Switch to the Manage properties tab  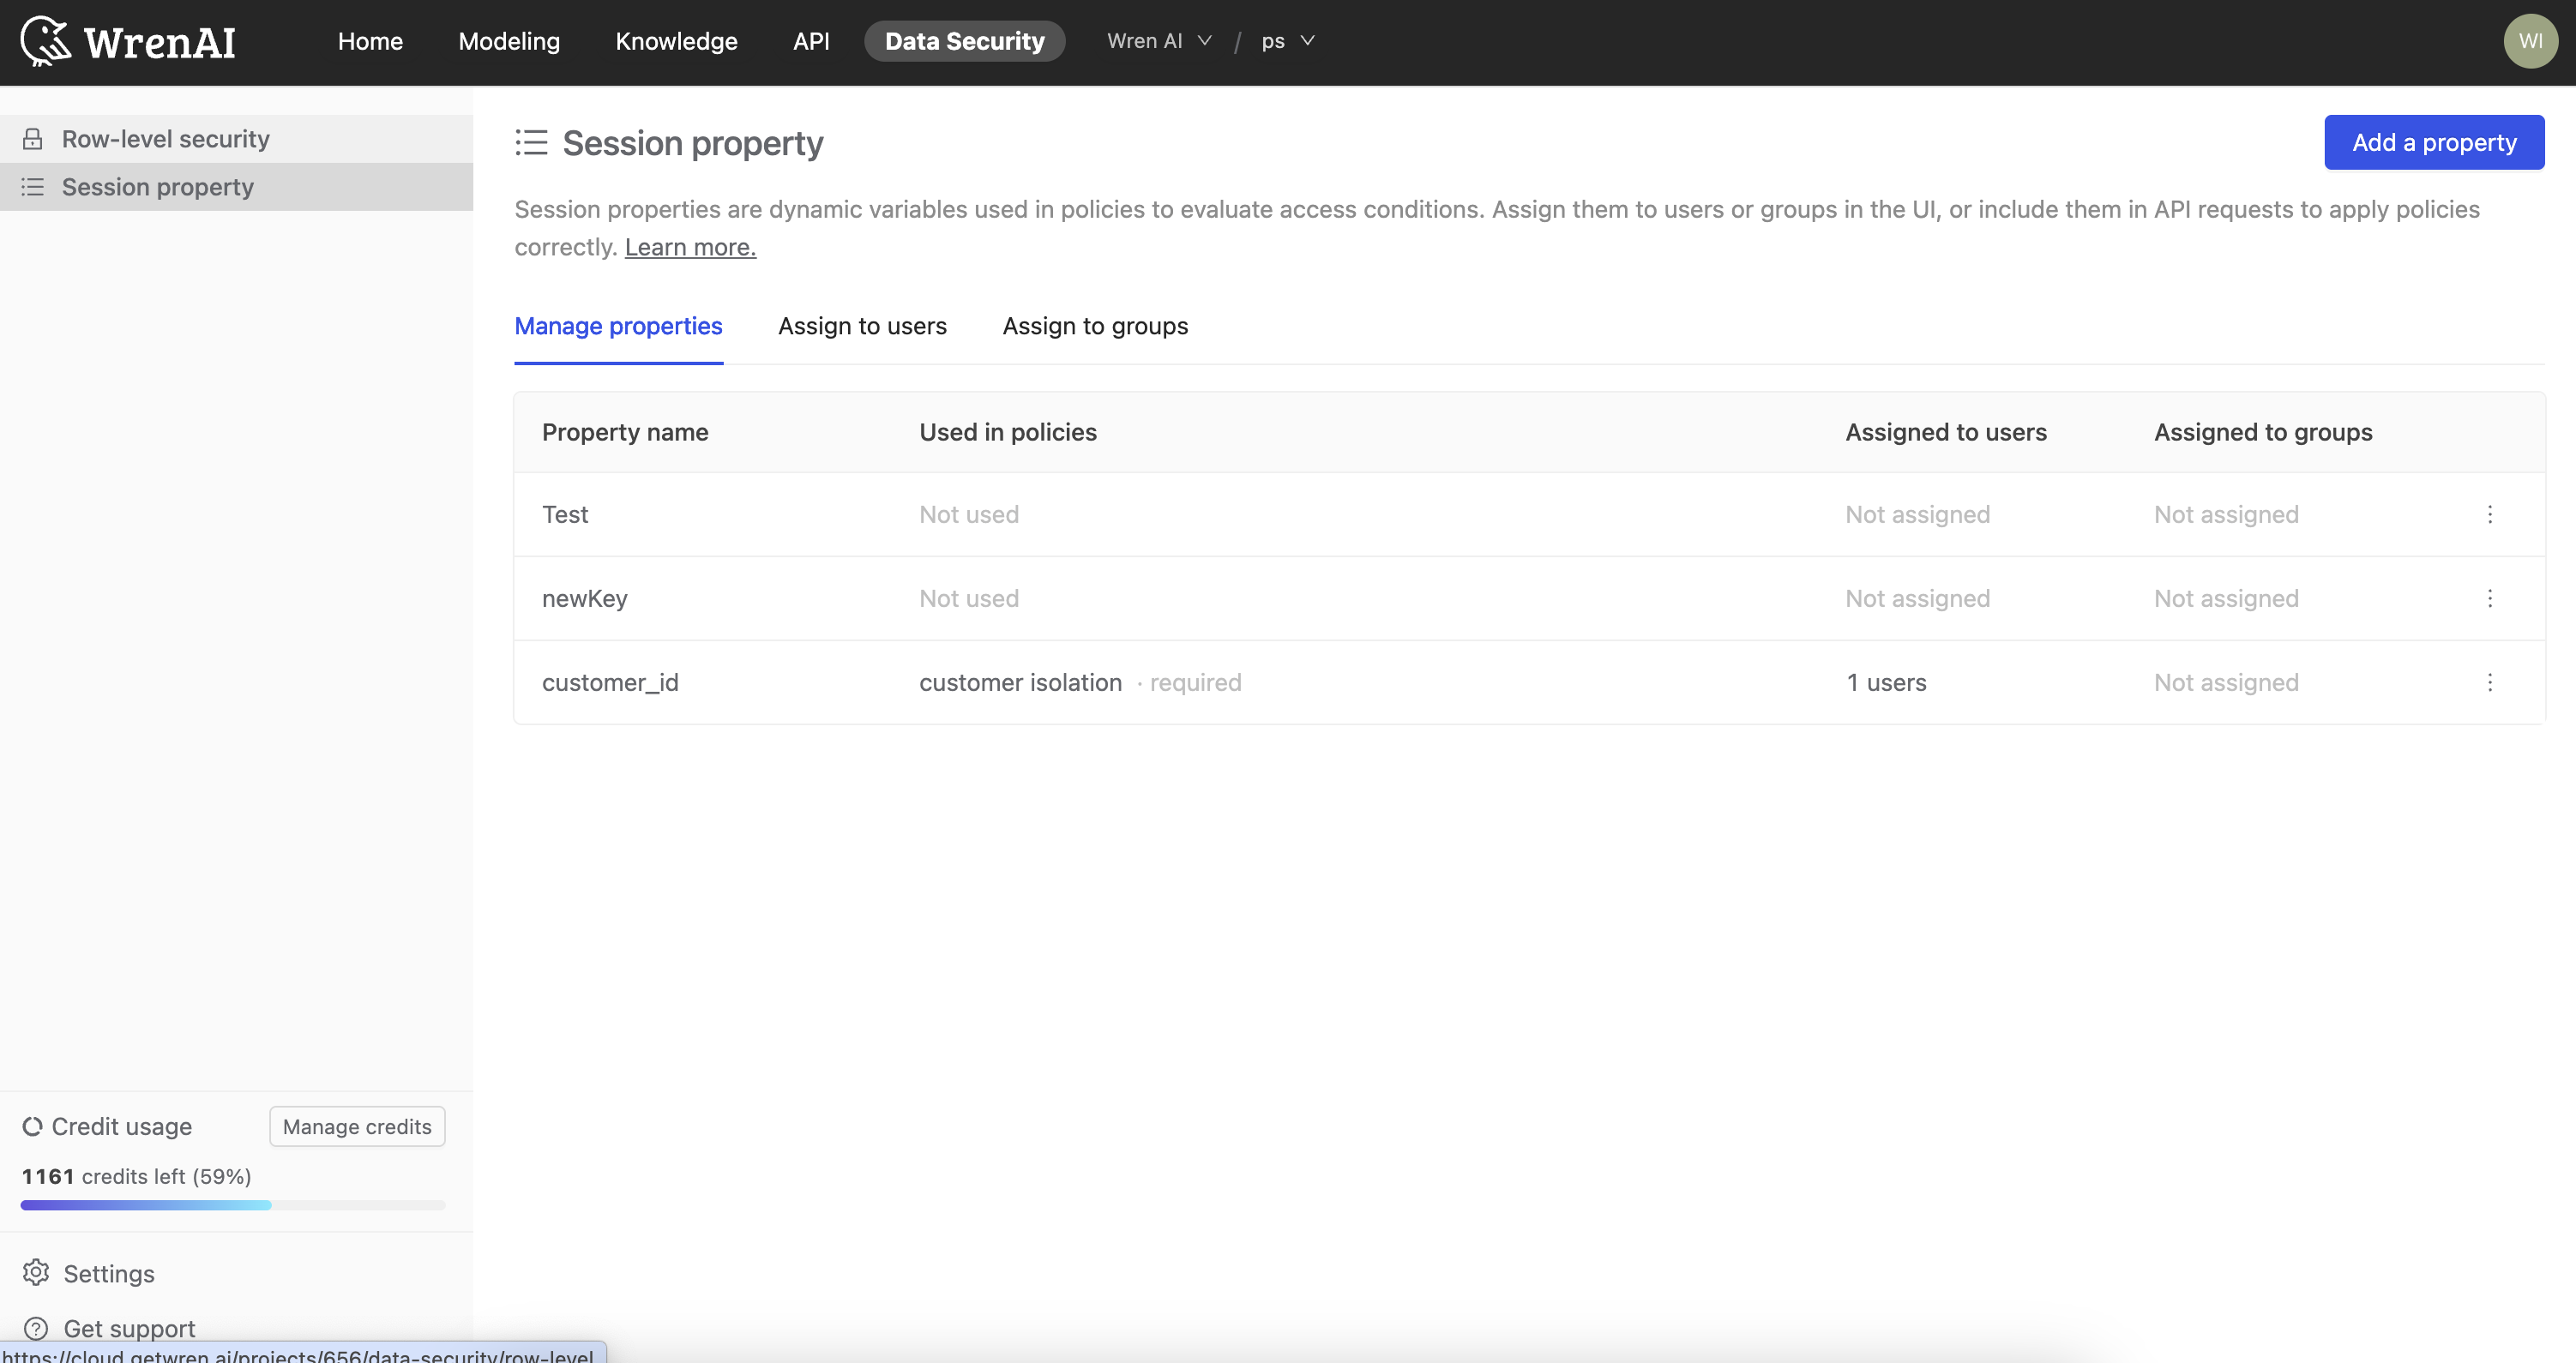click(x=618, y=326)
